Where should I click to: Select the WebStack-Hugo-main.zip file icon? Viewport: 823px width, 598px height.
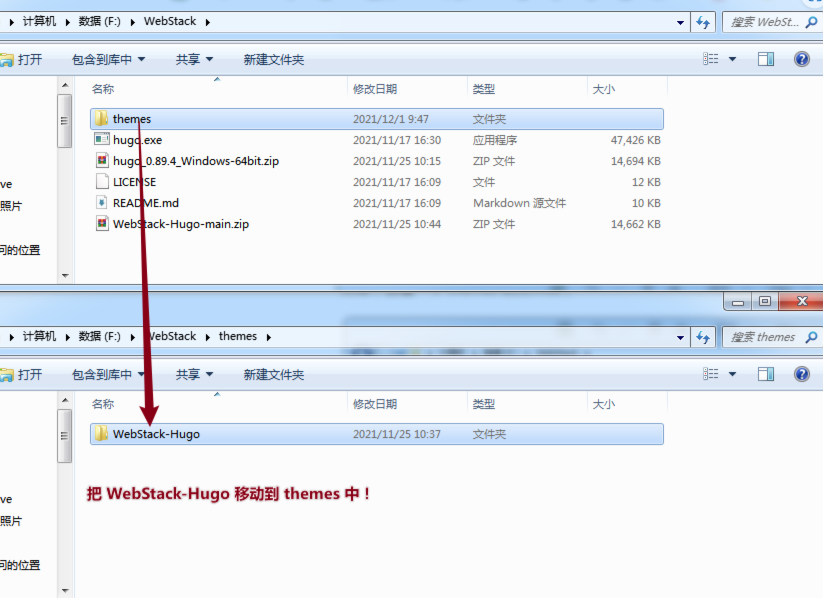(x=101, y=224)
